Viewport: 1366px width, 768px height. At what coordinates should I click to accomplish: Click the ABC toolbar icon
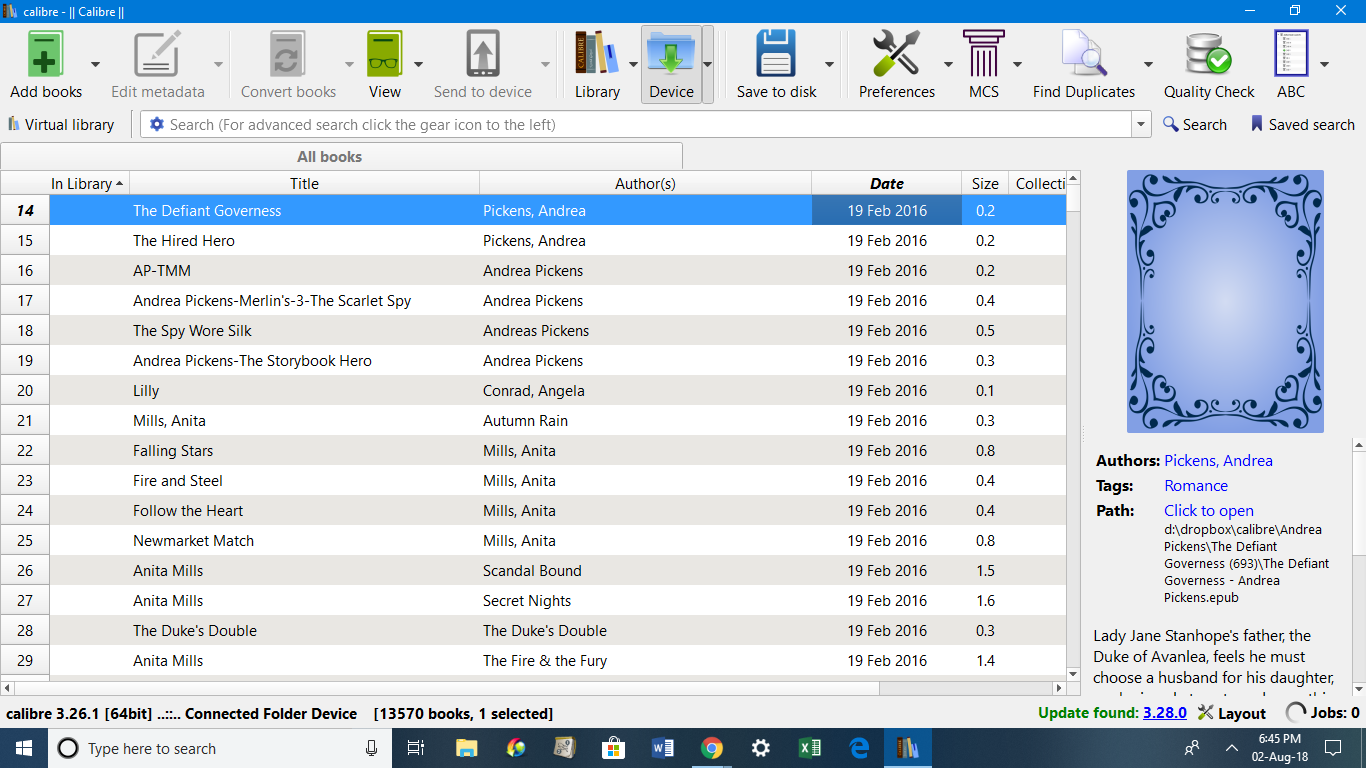(x=1291, y=53)
